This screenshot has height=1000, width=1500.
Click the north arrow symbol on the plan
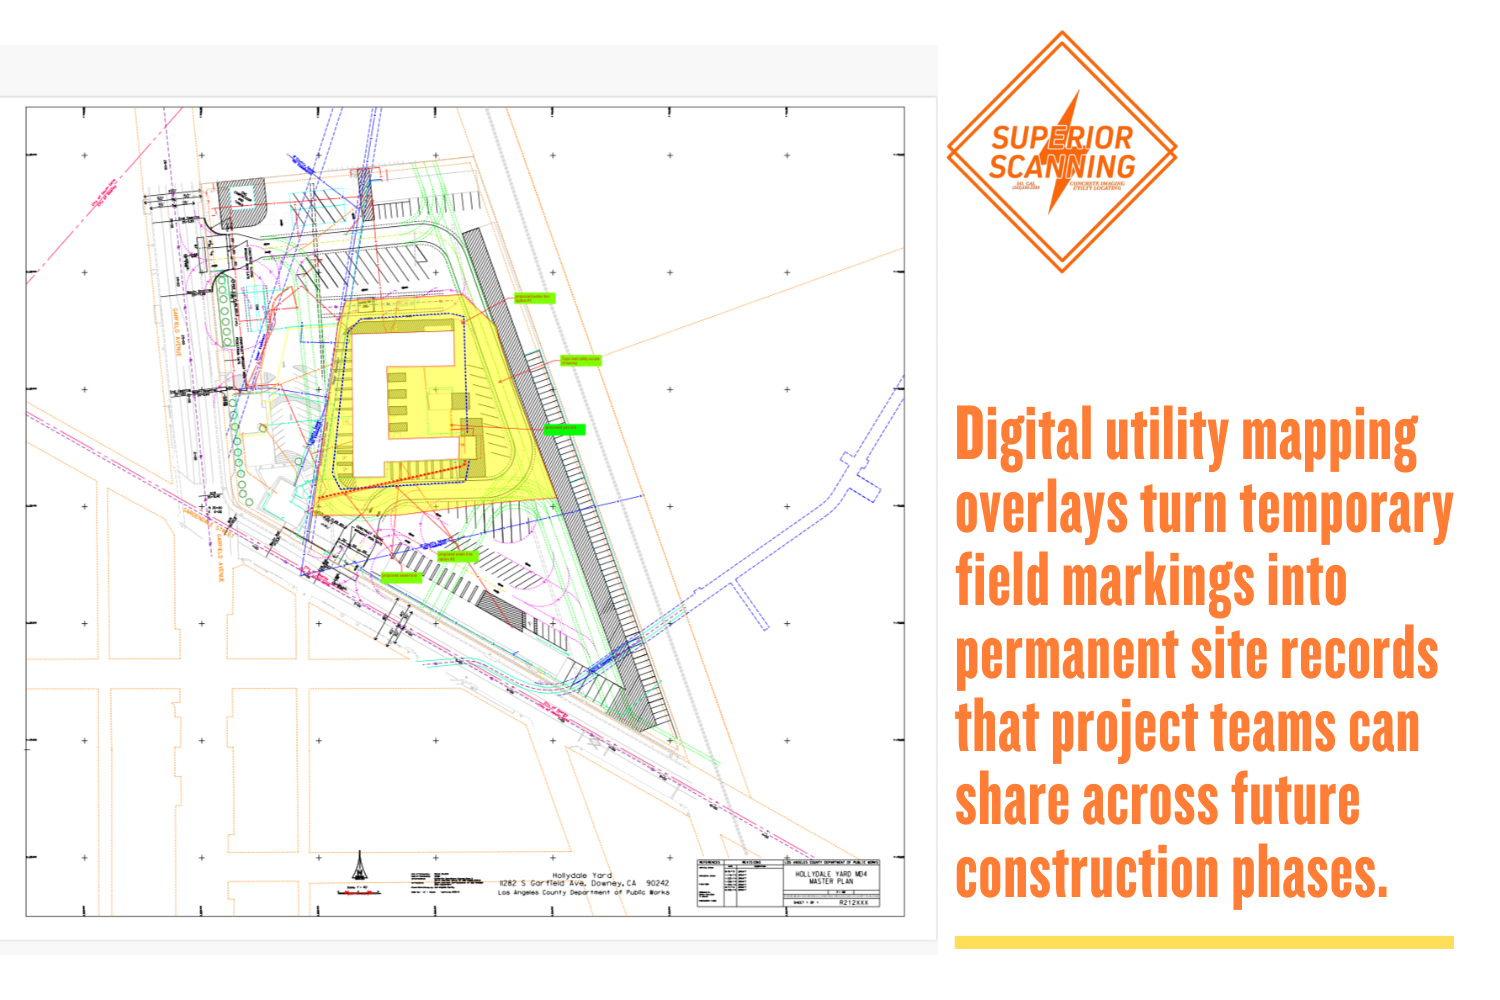(360, 867)
